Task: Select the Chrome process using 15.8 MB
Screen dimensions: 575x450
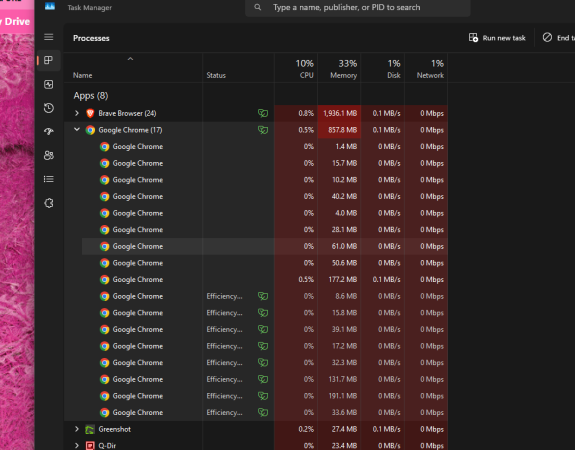Action: point(264,313)
